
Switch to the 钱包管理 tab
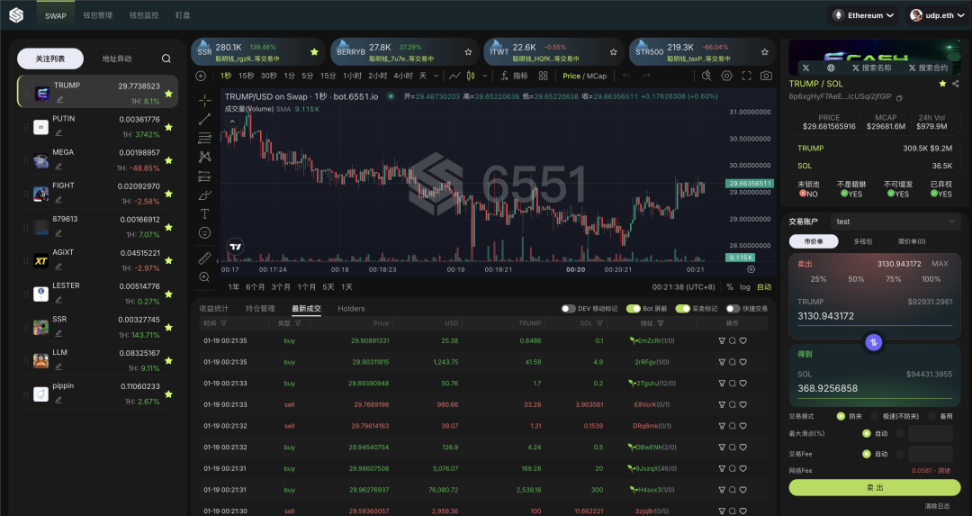(x=98, y=15)
